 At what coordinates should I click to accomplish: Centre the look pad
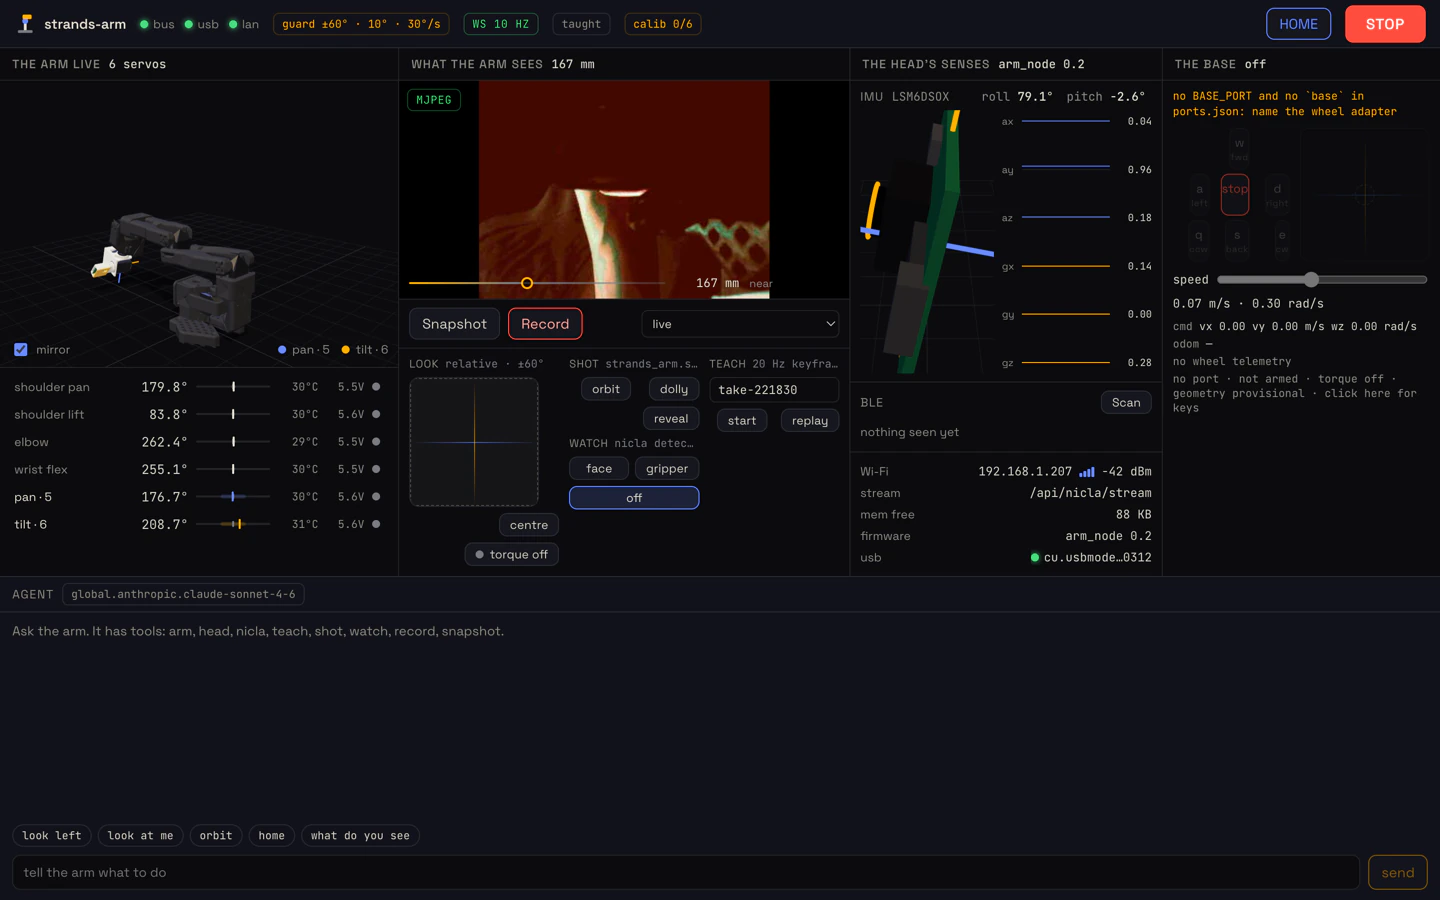[x=529, y=525]
